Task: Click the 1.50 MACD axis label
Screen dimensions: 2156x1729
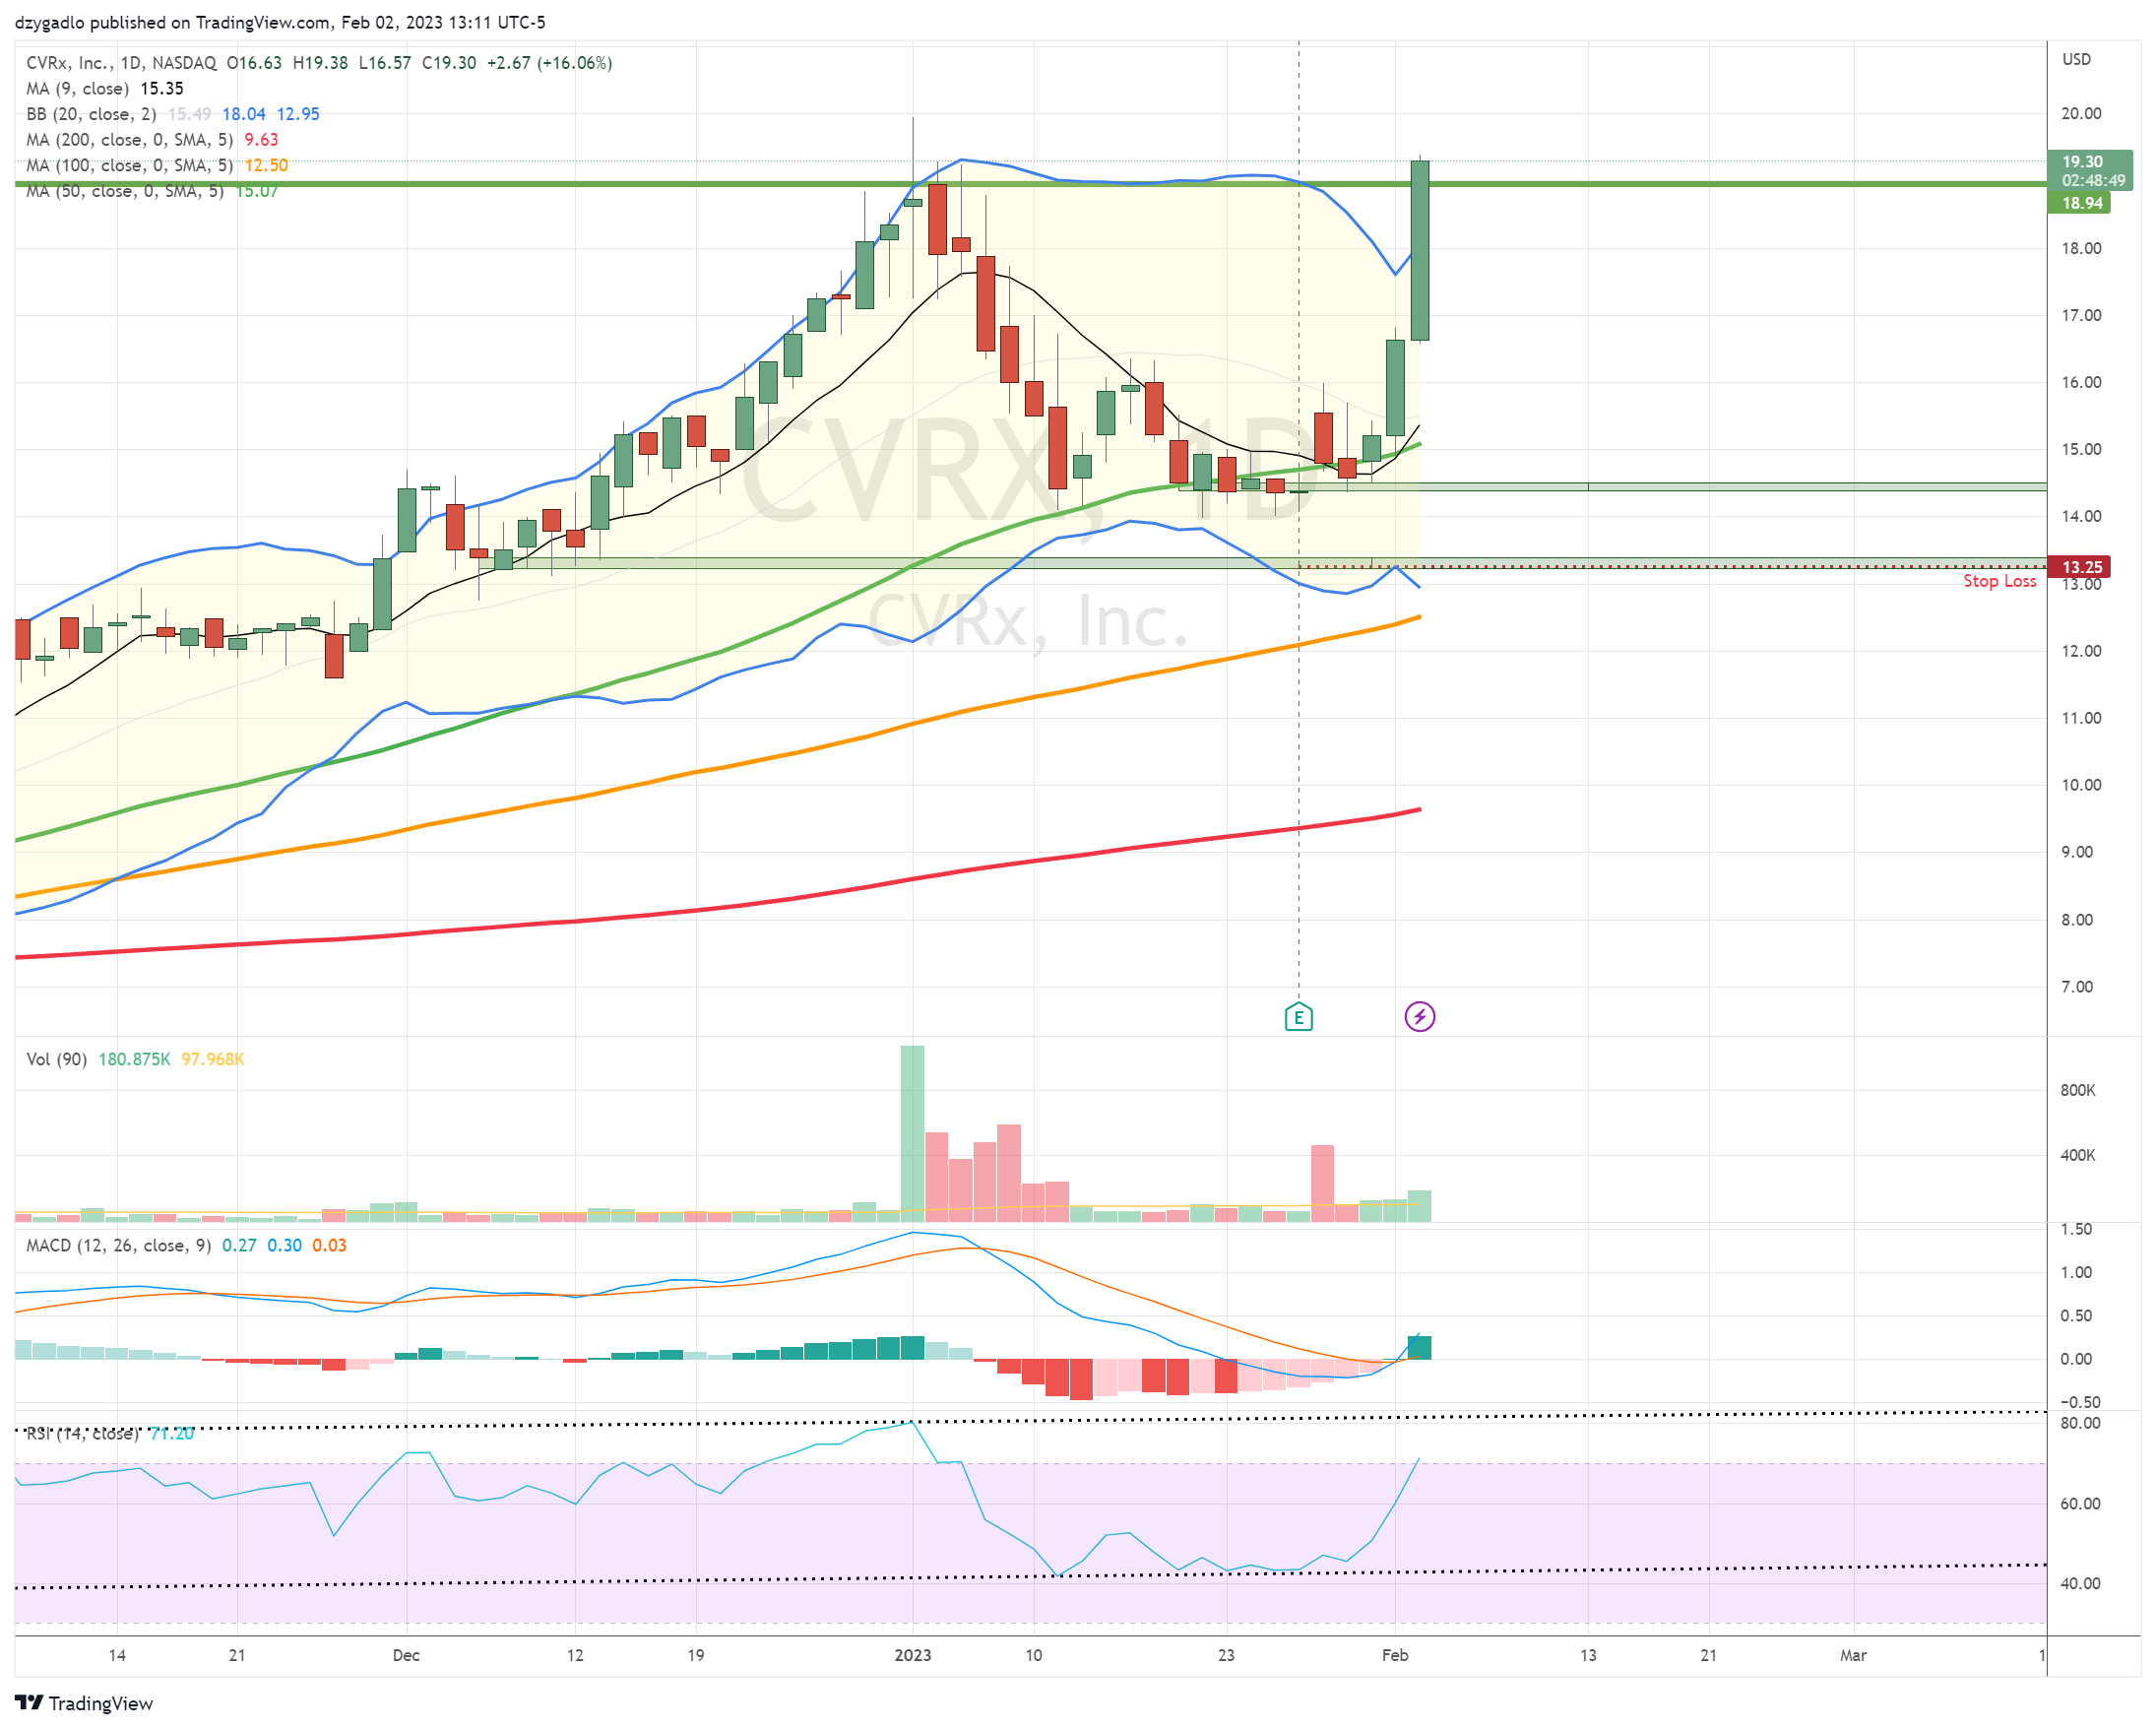Action: pos(2076,1229)
